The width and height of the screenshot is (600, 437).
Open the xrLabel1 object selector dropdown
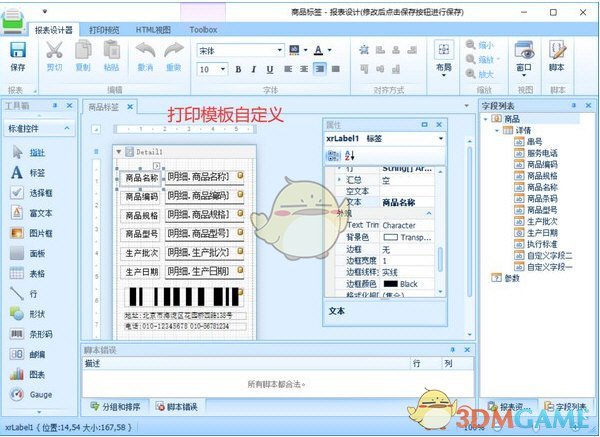441,139
